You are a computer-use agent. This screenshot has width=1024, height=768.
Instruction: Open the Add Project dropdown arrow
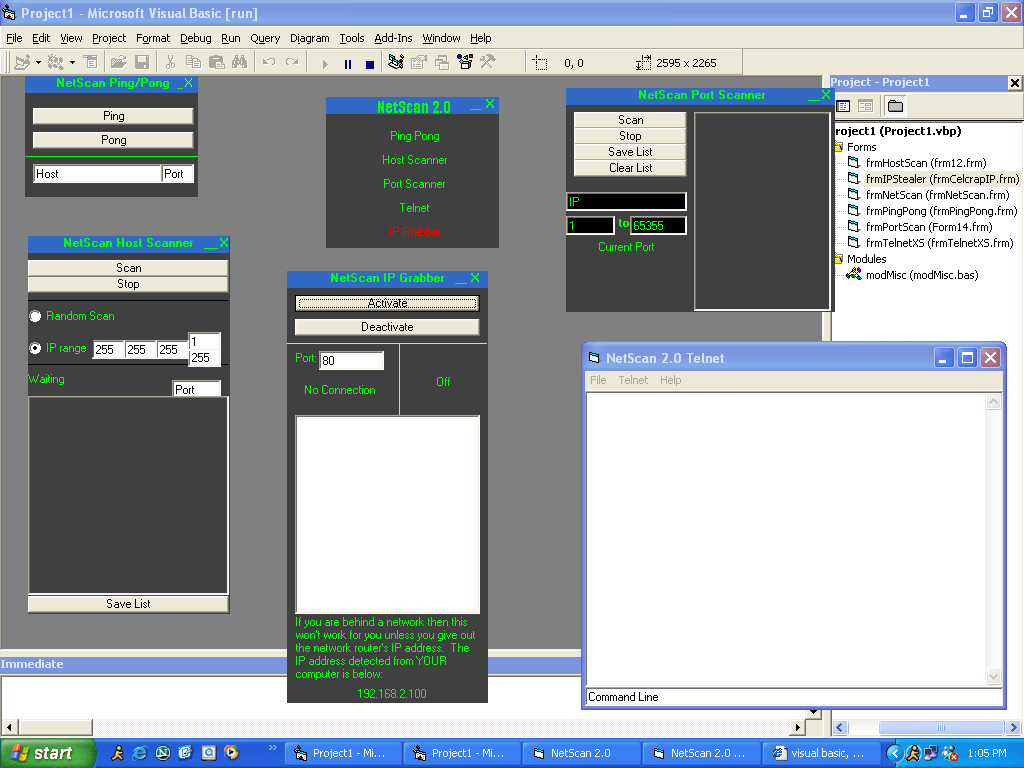click(x=36, y=63)
